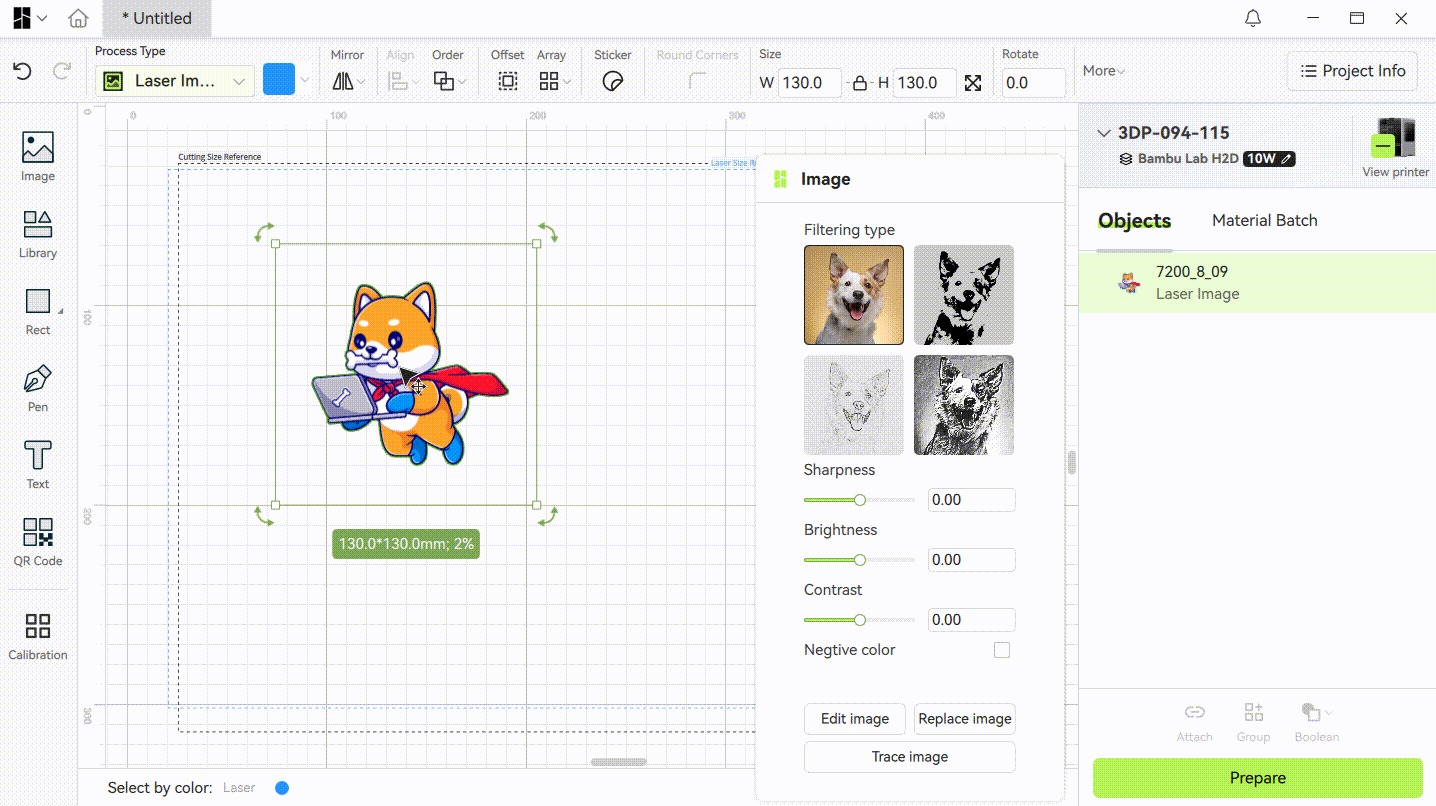This screenshot has height=806, width=1436.
Task: Choose the black-and-white threshold filter
Action: click(x=964, y=295)
